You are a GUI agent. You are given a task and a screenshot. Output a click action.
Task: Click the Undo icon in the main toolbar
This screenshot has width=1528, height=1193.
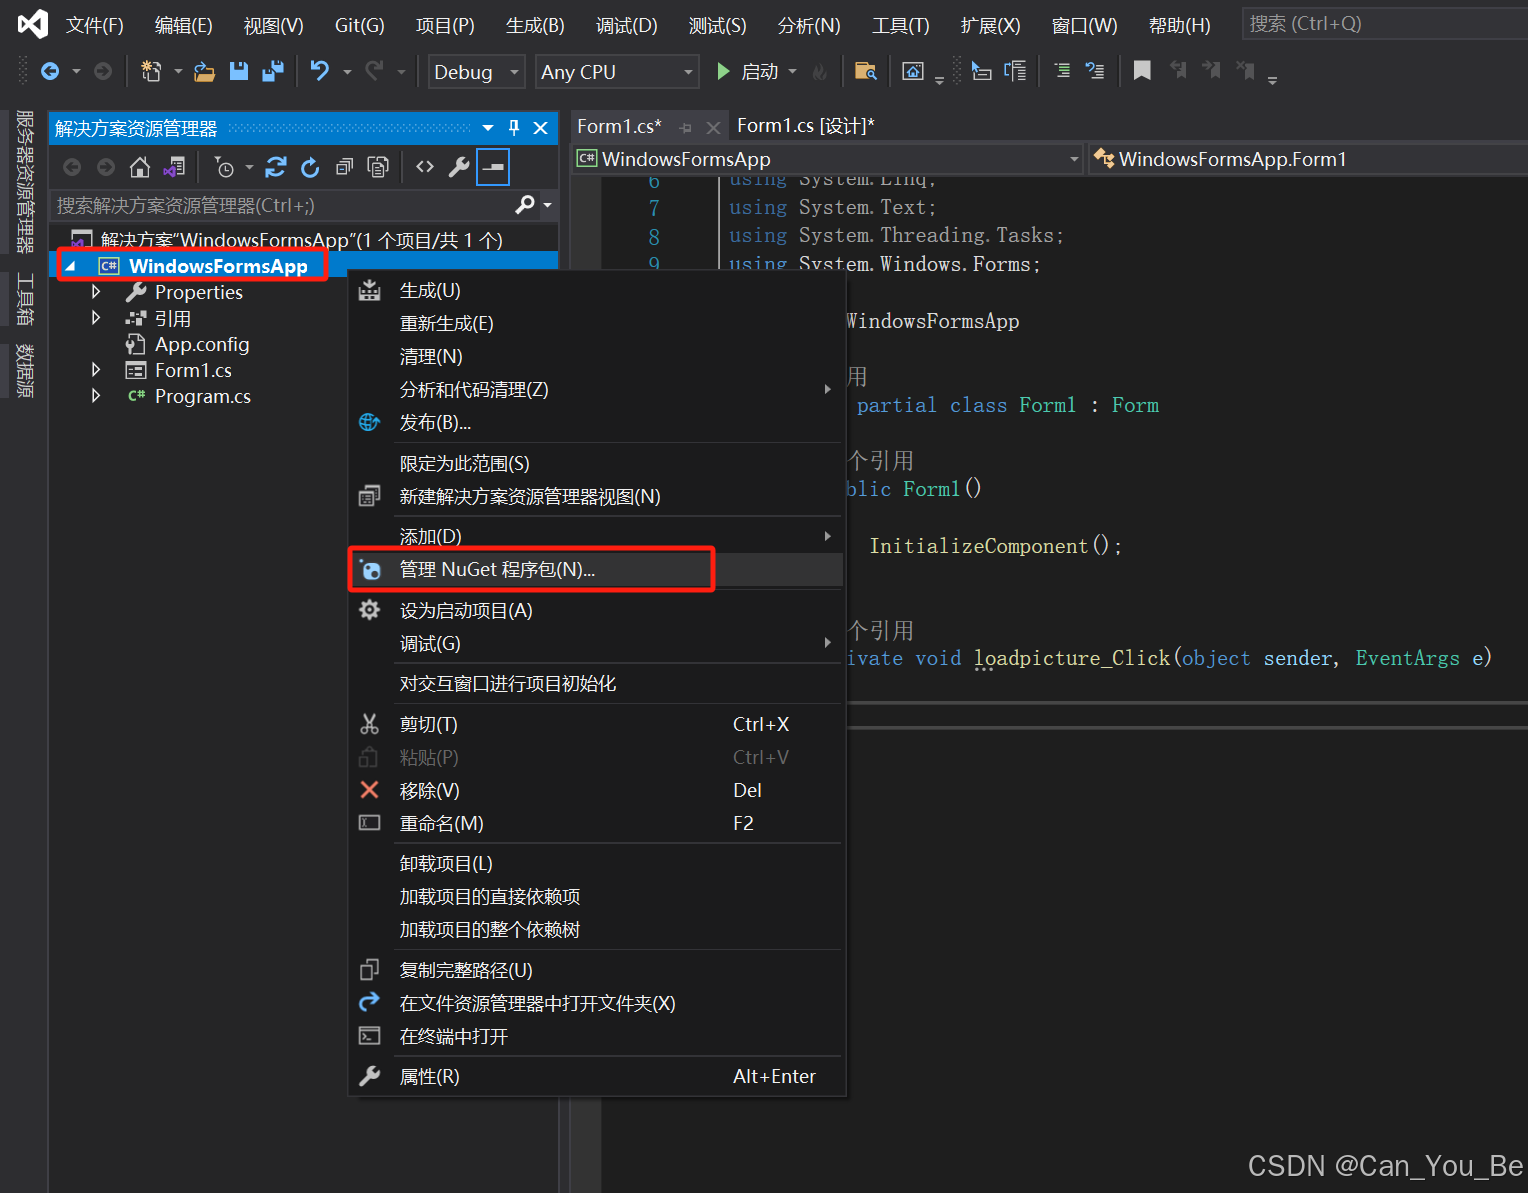(318, 71)
